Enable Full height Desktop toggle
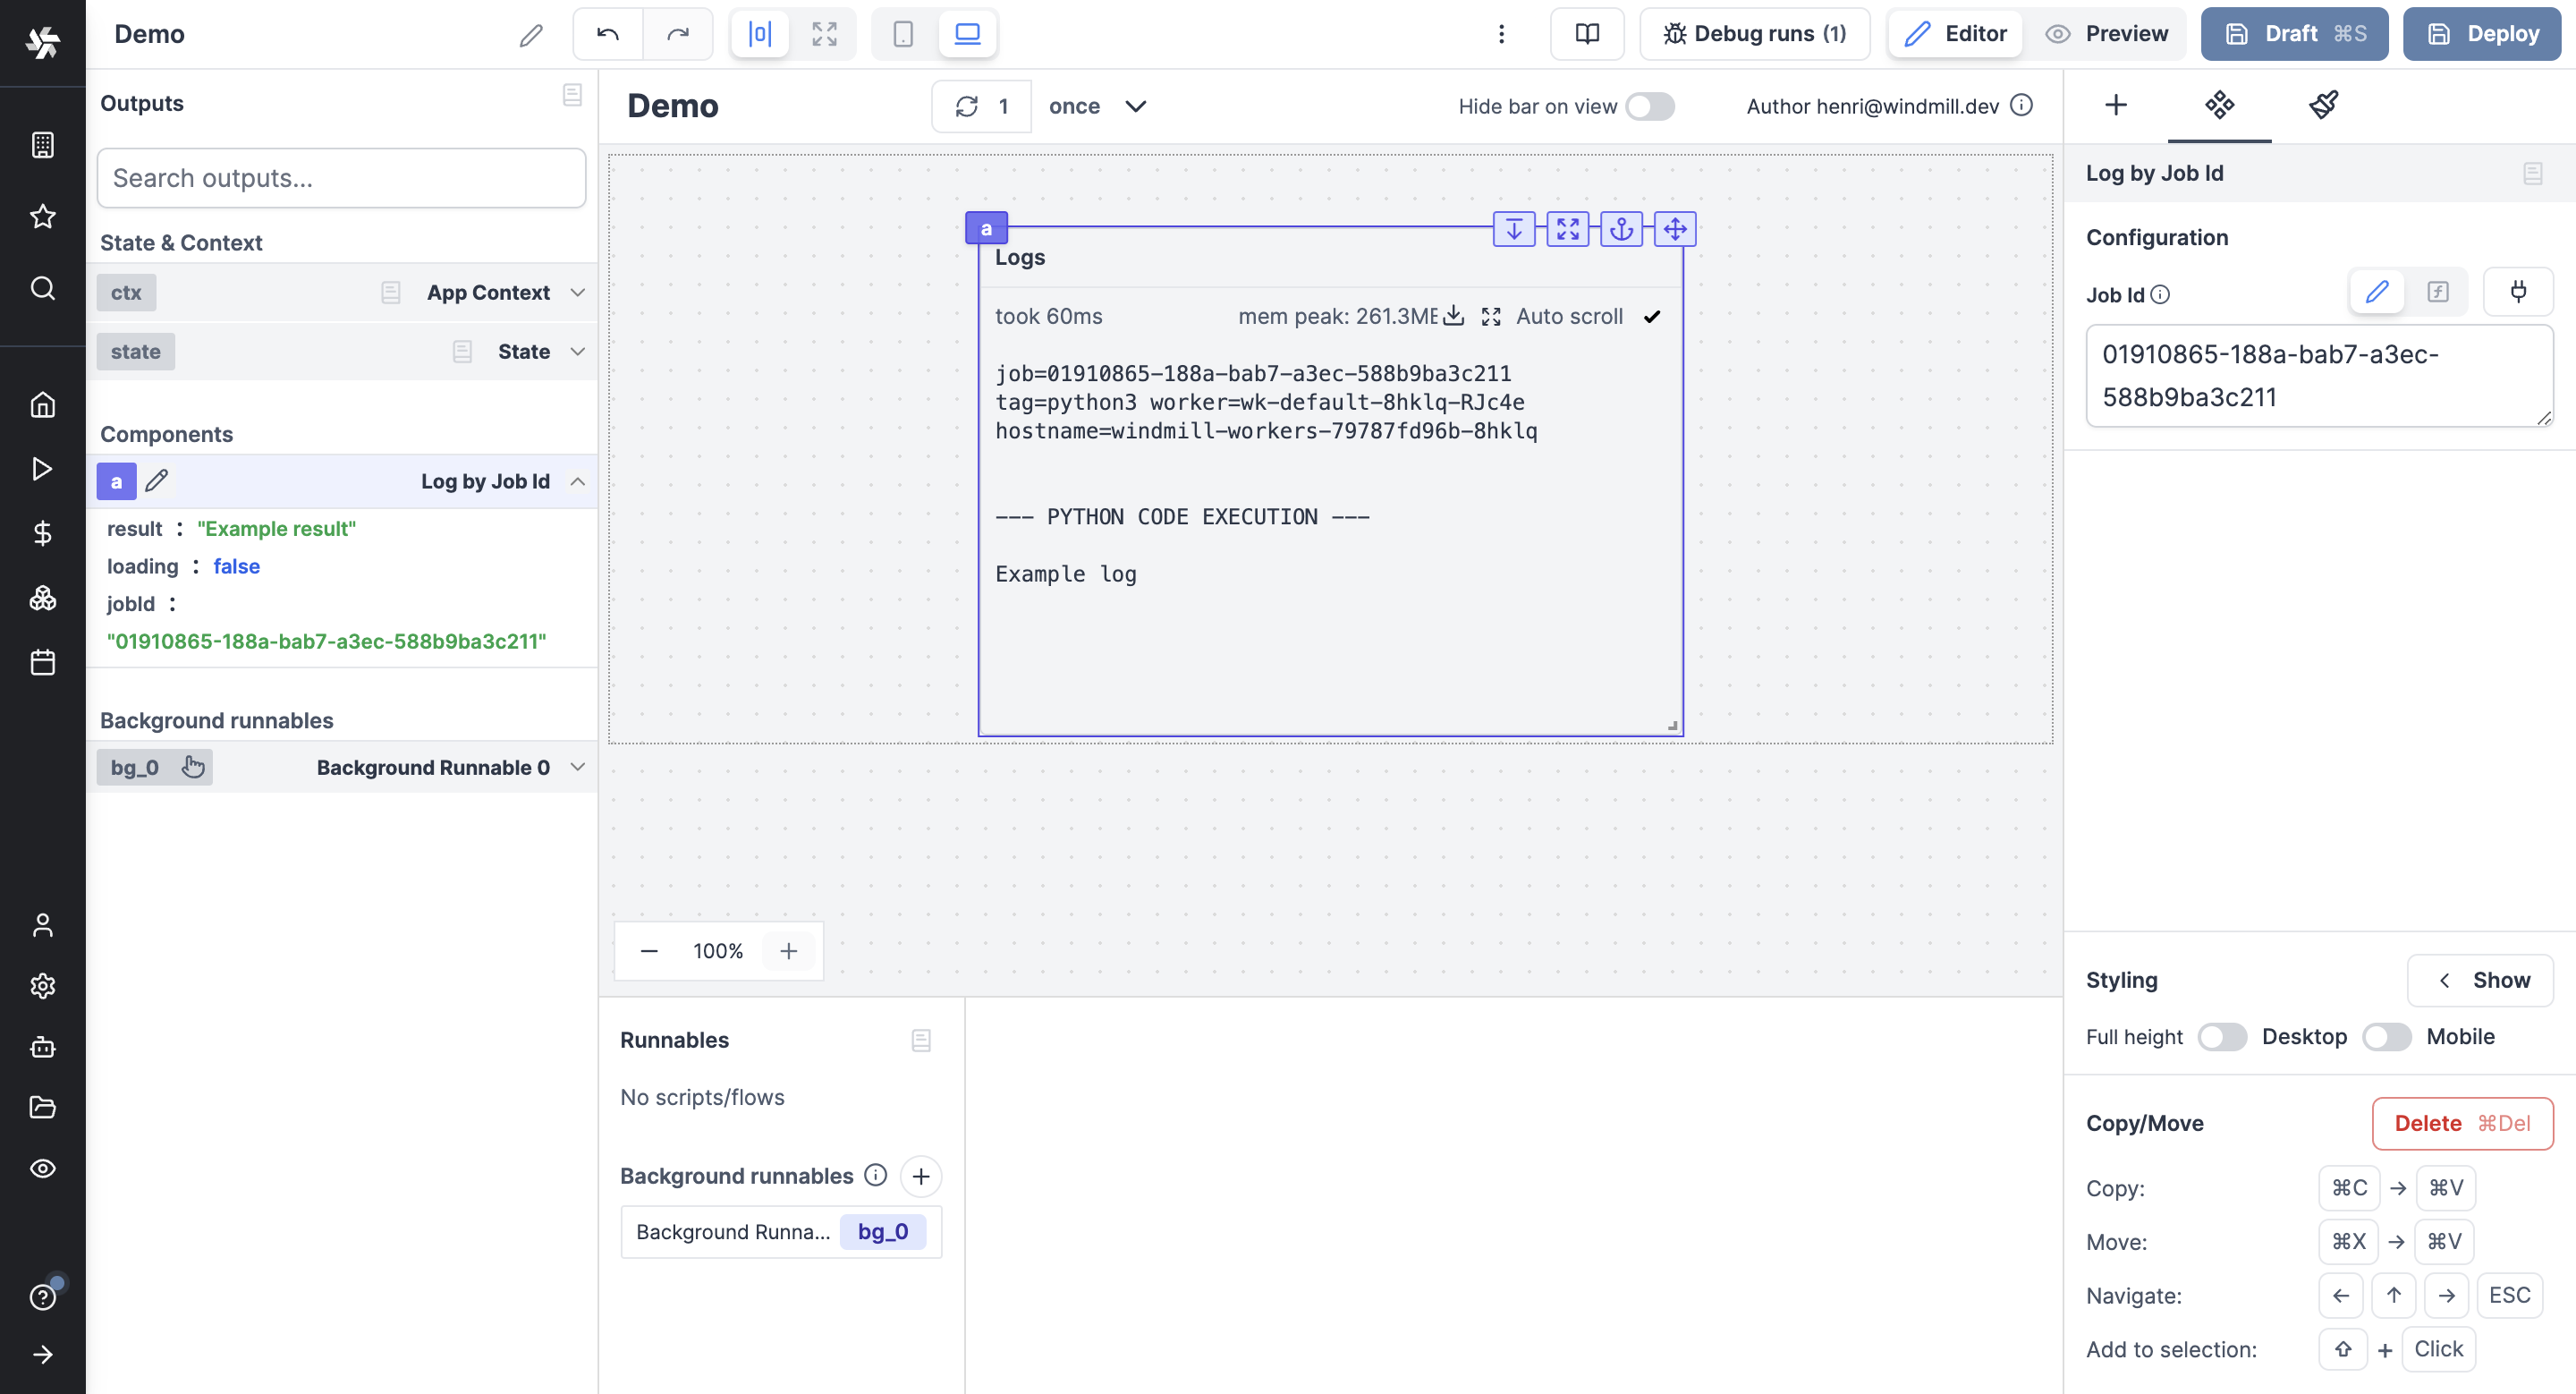Viewport: 2576px width, 1394px height. pyautogui.click(x=2221, y=1037)
